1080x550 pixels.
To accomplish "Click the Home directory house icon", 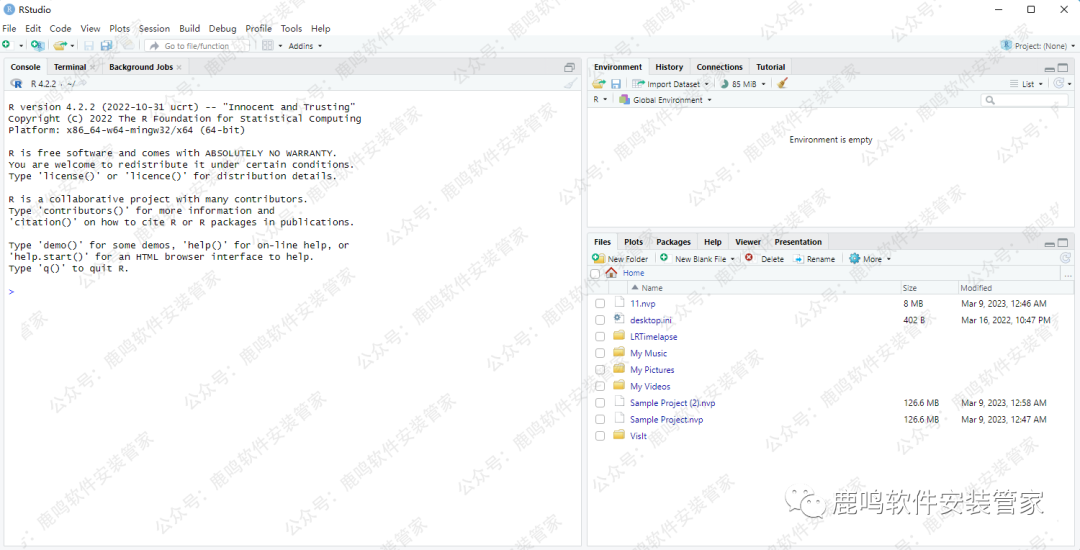I will tap(611, 273).
